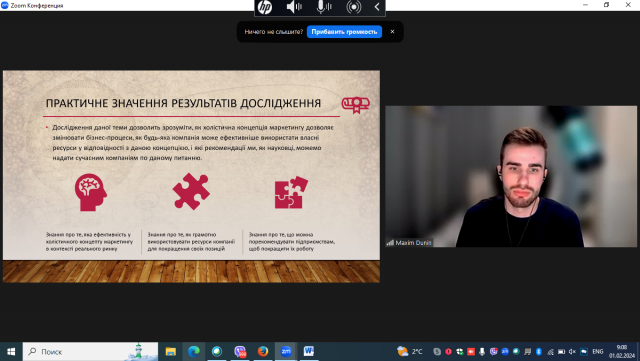Collapse the HP audio overlay with the arrow
Viewport: 640px width, 361px height.
pyautogui.click(x=377, y=7)
